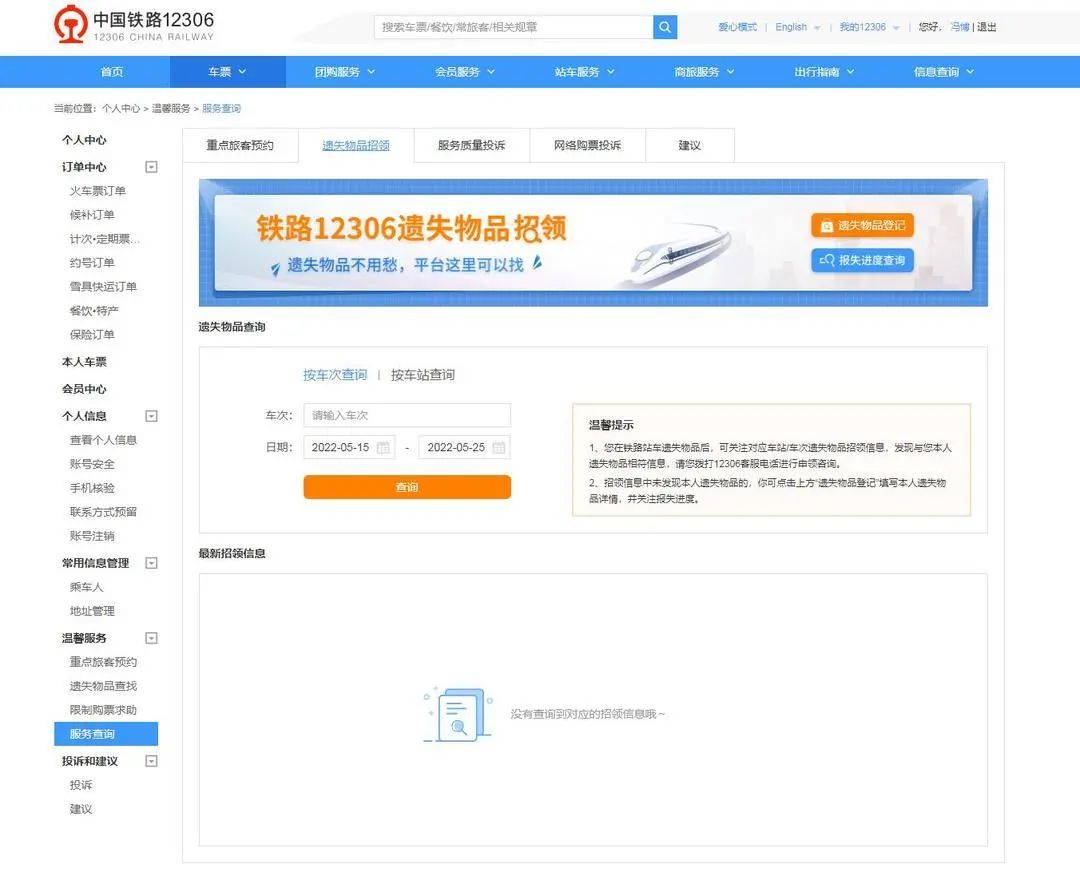Collapse the 个人信息 sidebar section
Screen dimensions: 1080x876
[152, 416]
